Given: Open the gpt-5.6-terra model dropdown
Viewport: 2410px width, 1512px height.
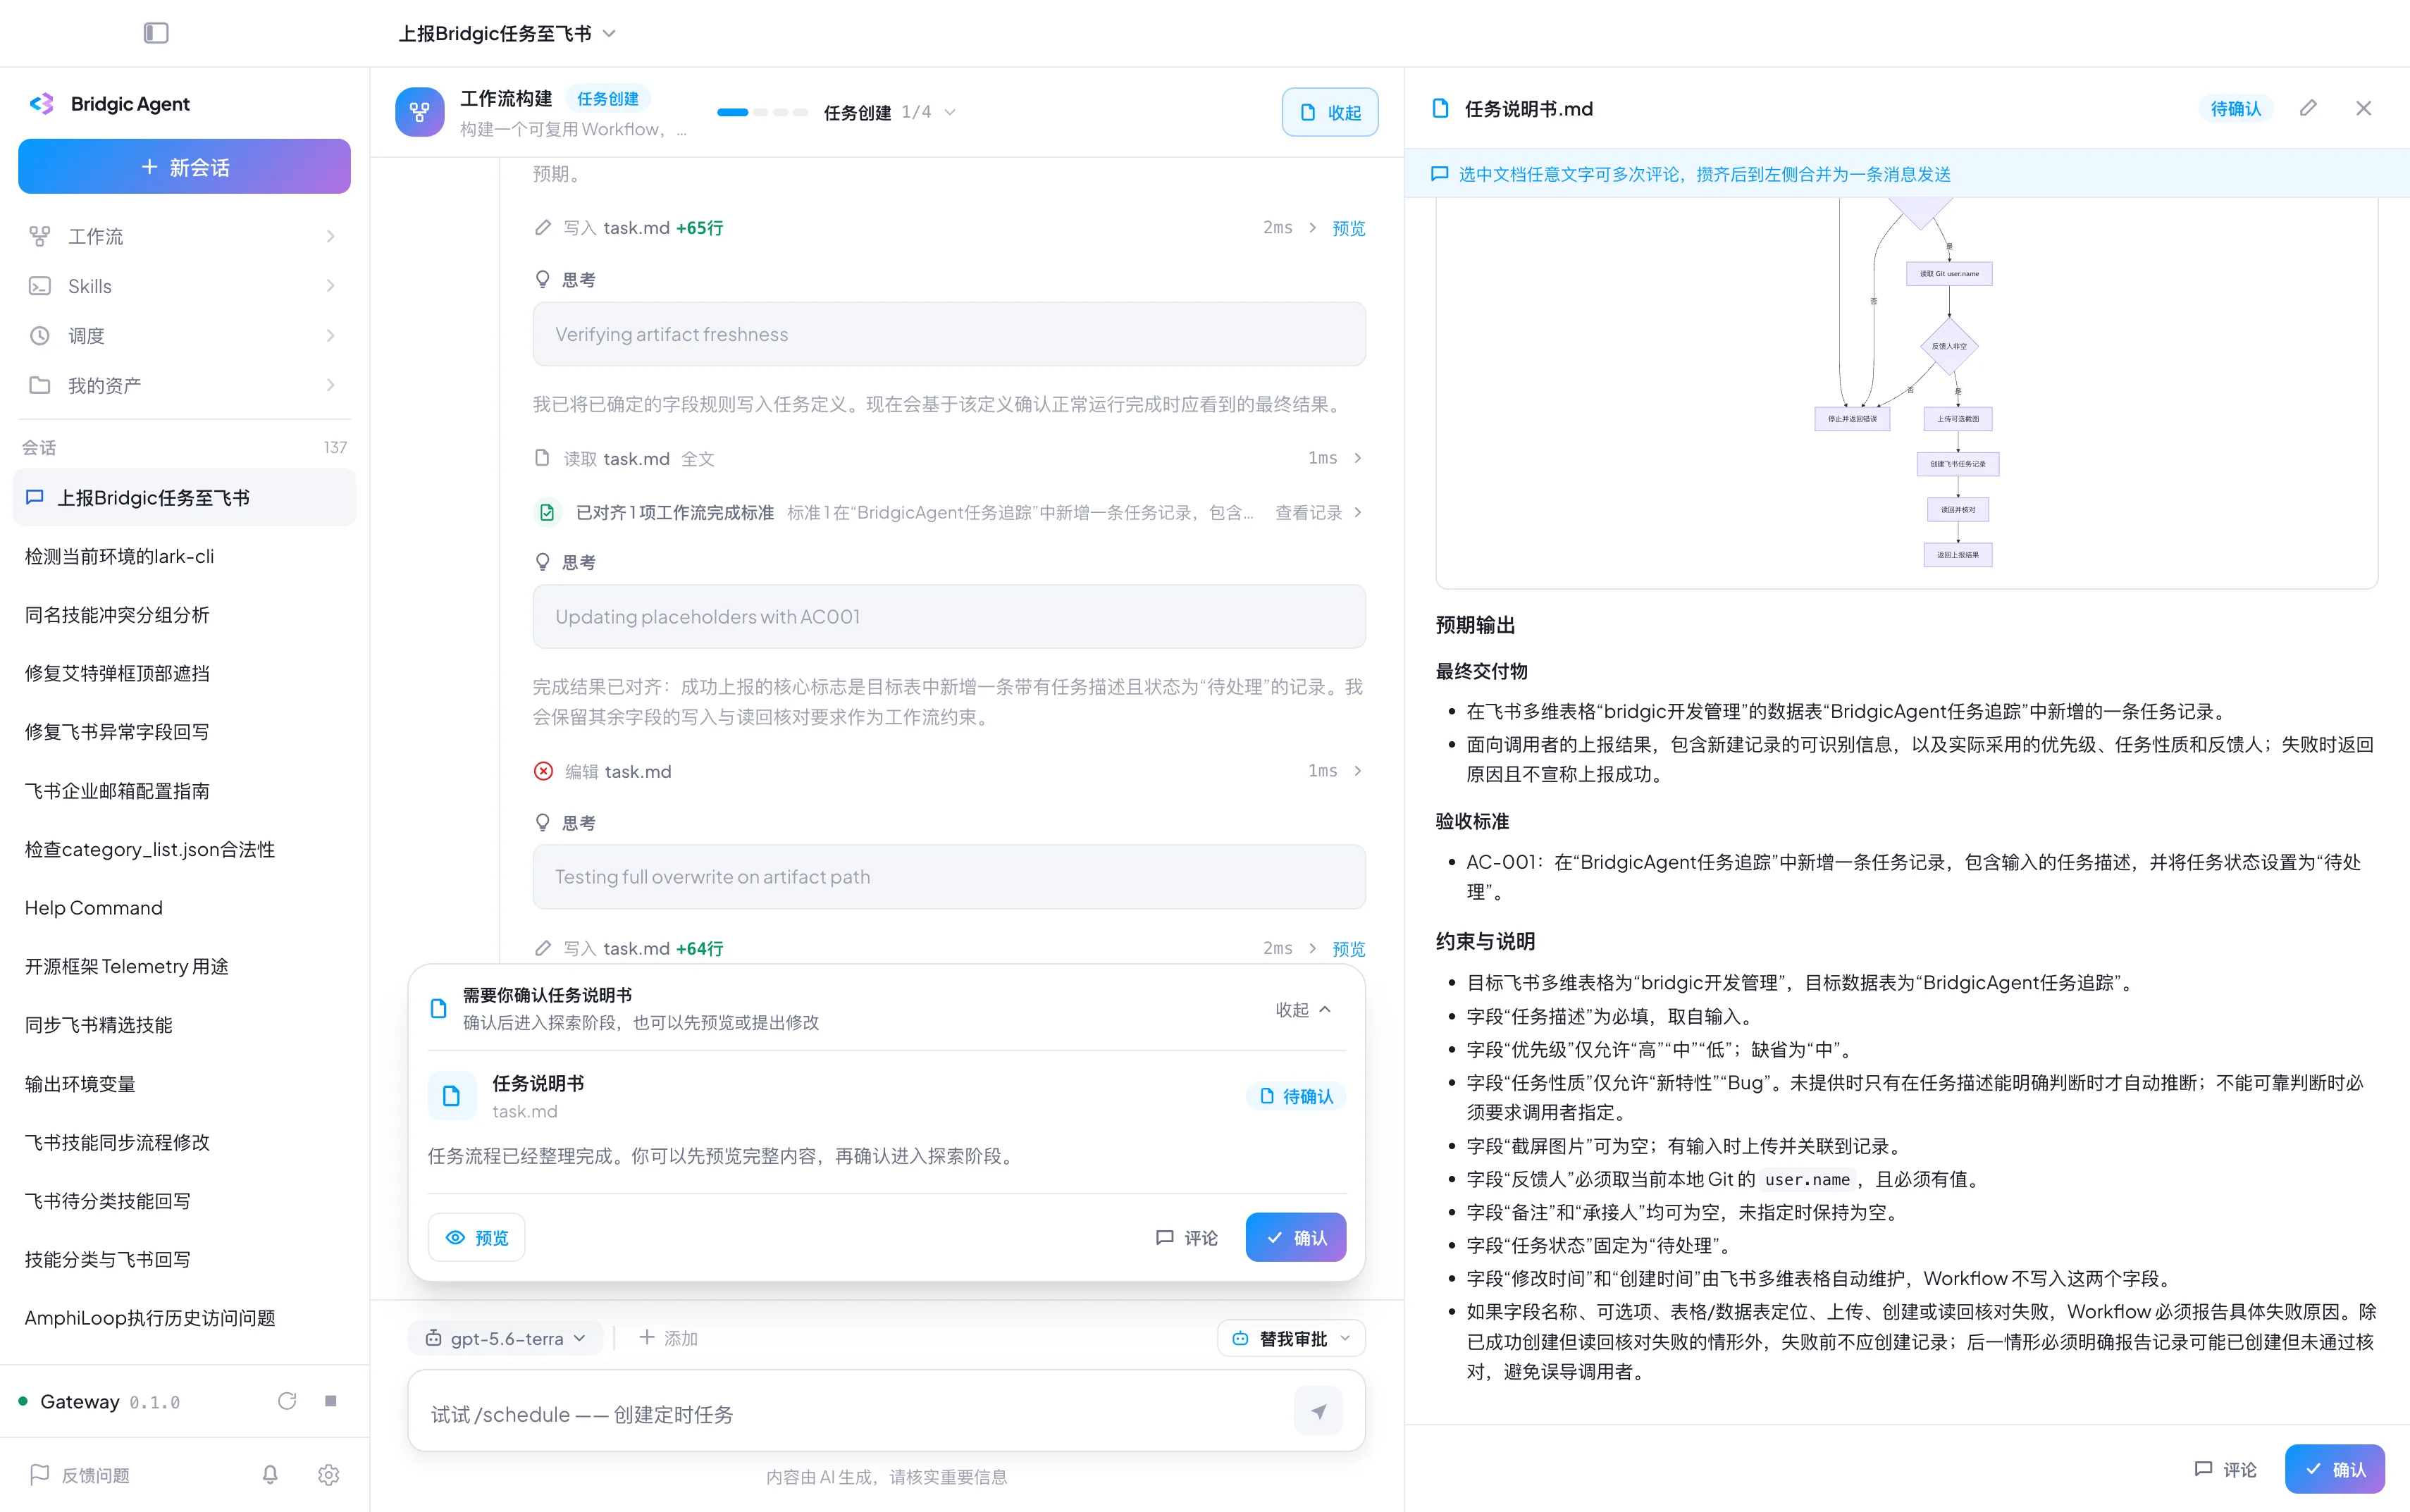Looking at the screenshot, I should pyautogui.click(x=505, y=1338).
